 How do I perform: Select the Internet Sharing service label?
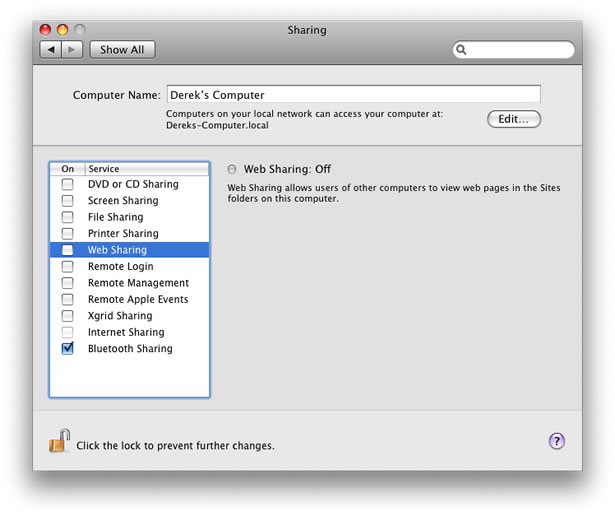[126, 332]
